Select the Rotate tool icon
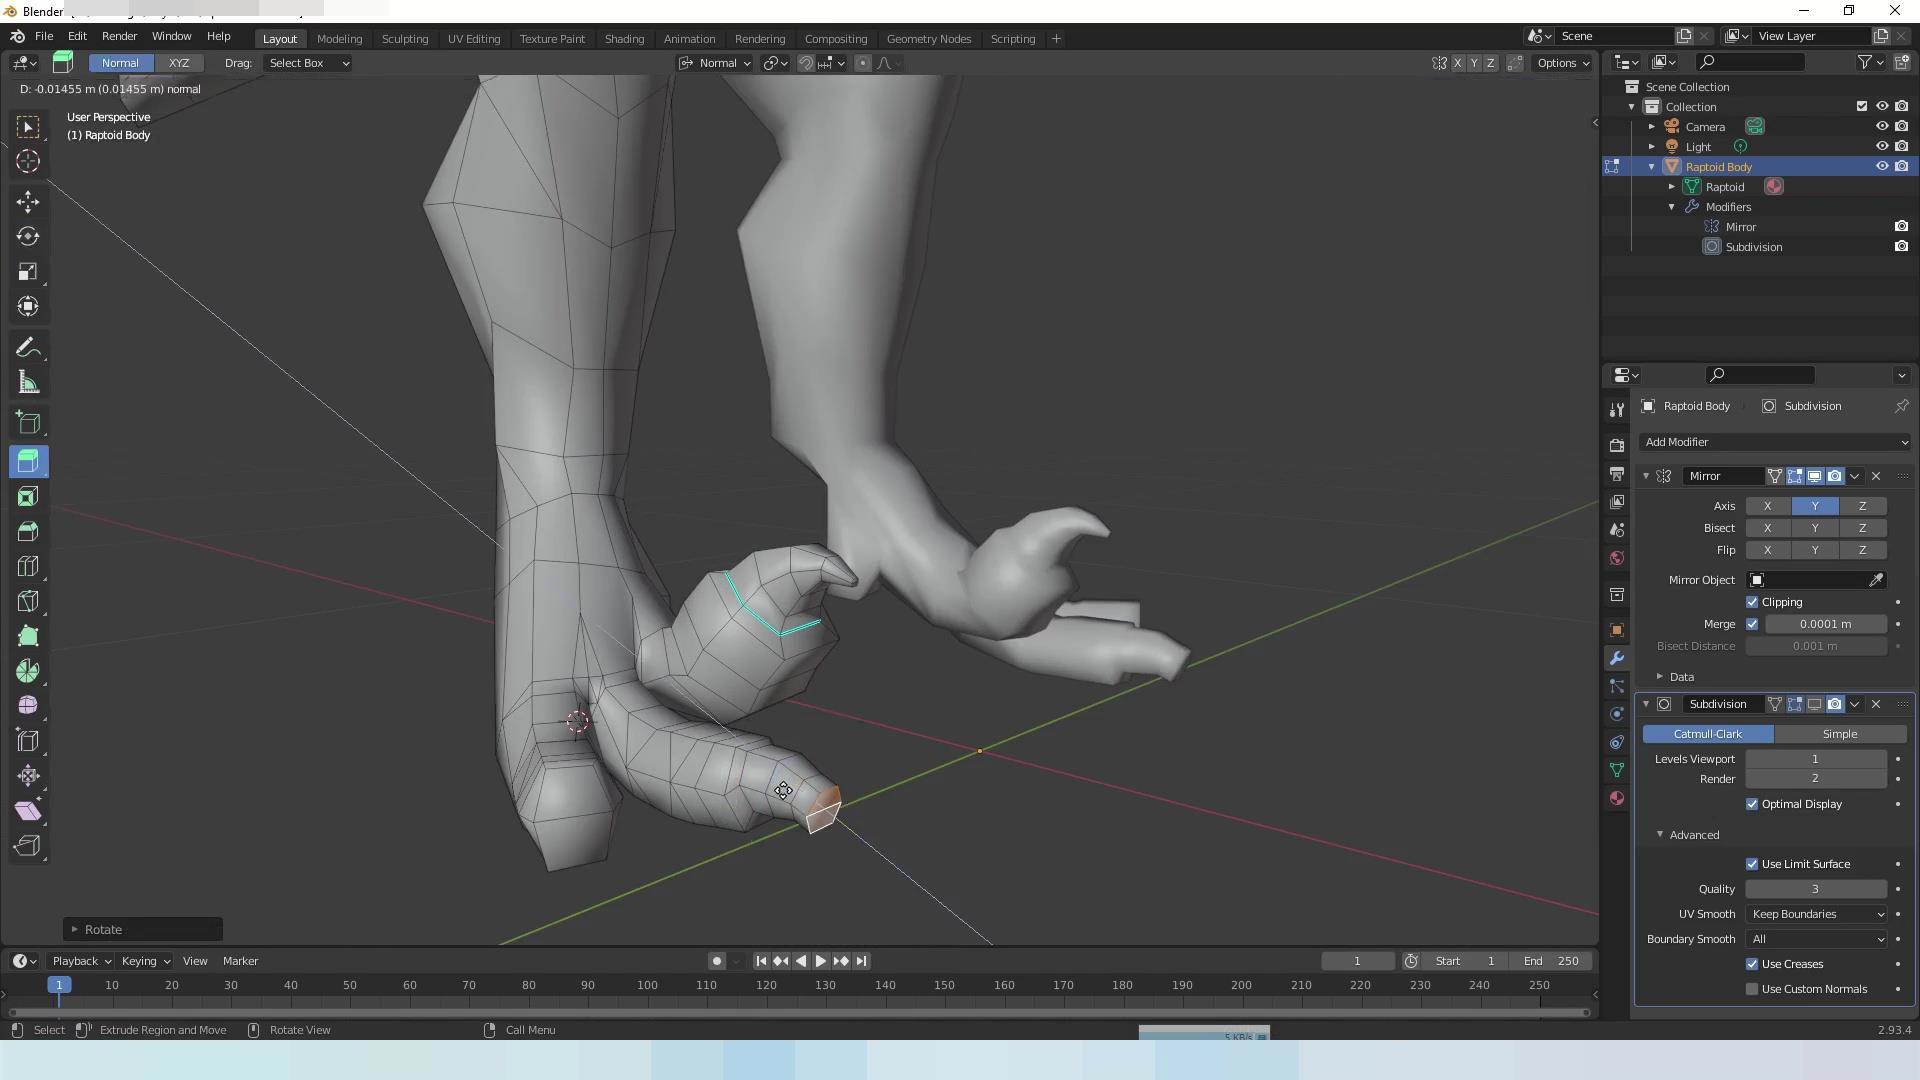1920x1080 pixels. point(28,237)
